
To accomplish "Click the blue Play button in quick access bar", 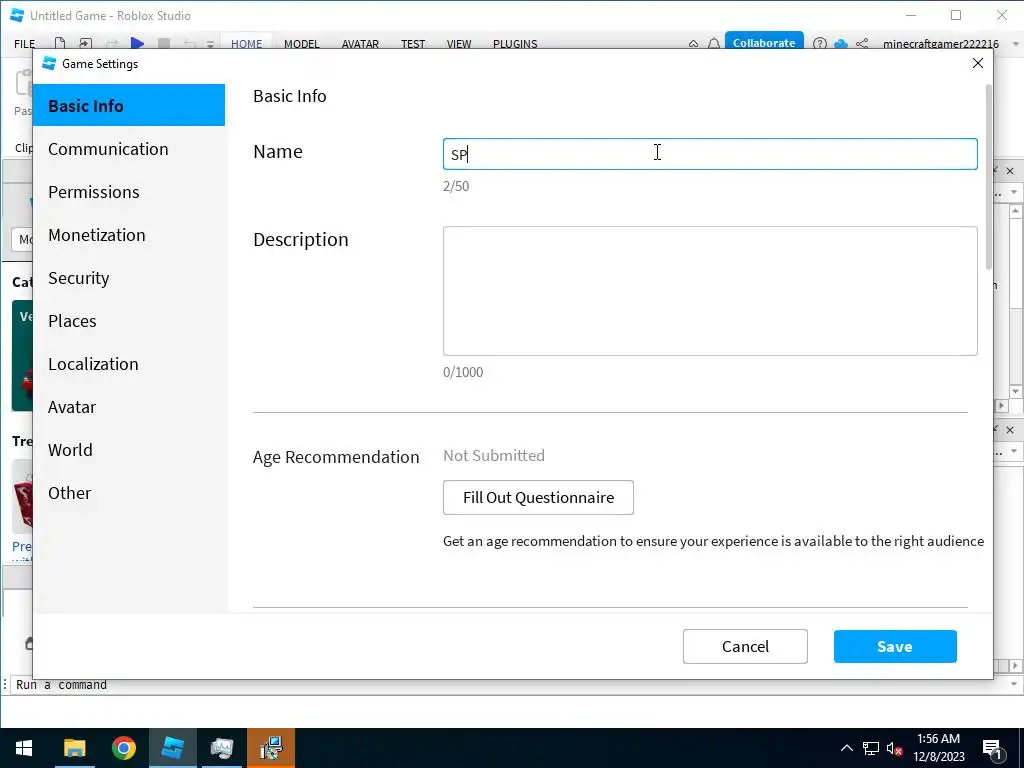I will (x=137, y=43).
